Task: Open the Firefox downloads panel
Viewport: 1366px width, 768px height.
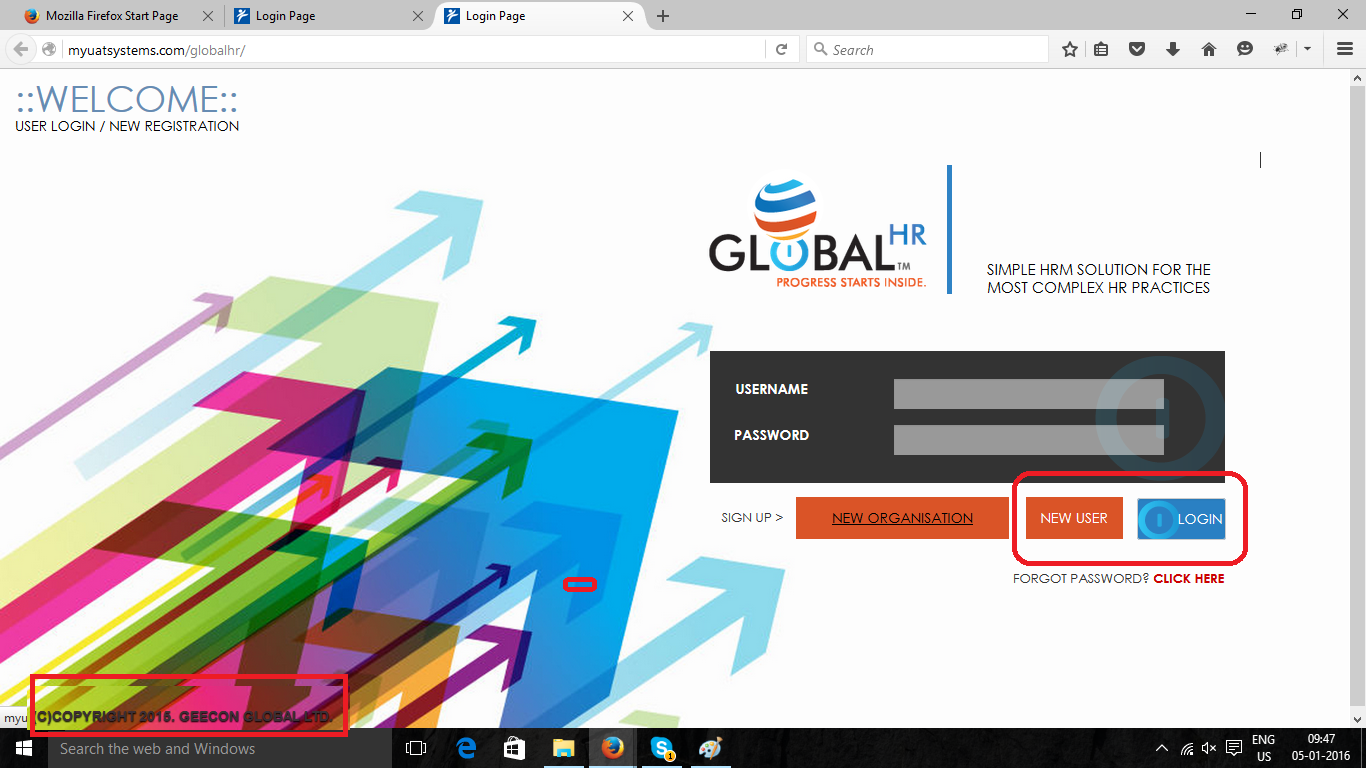Action: (x=1173, y=49)
